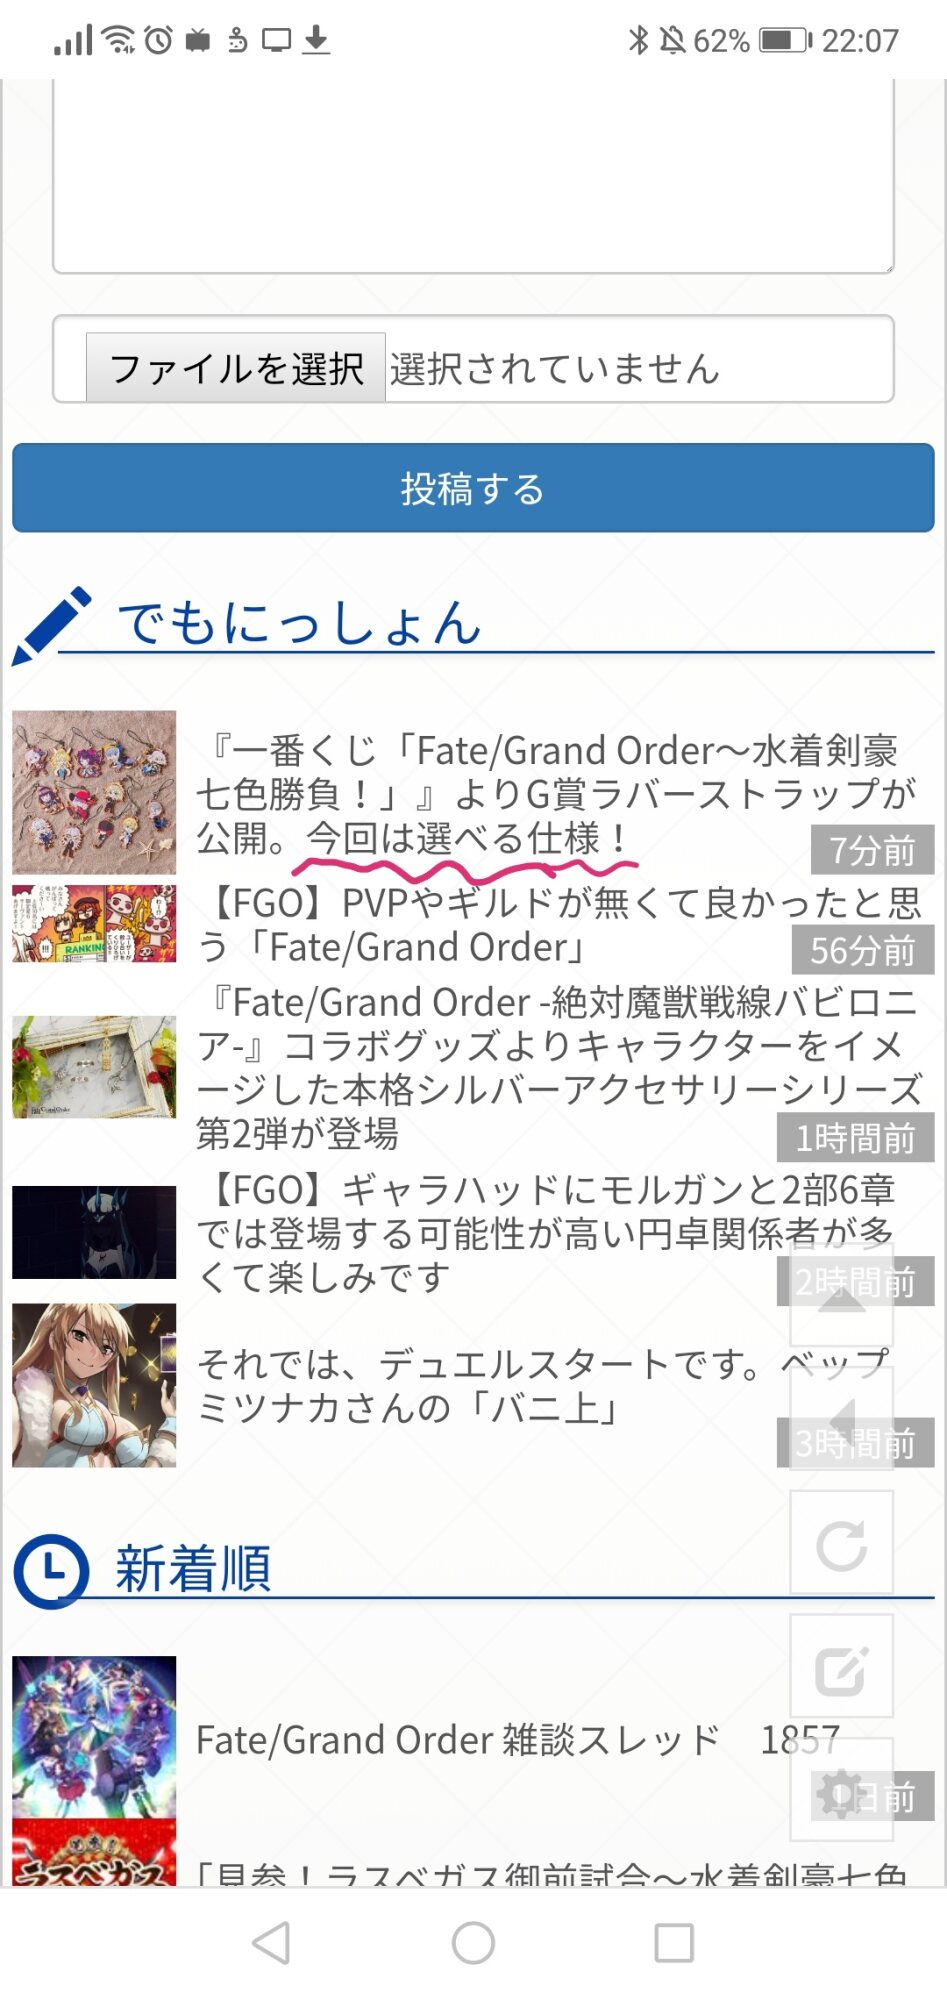Tap the floating write-post pencil icon
Viewport: 947px width, 2000px height.
point(841,1667)
